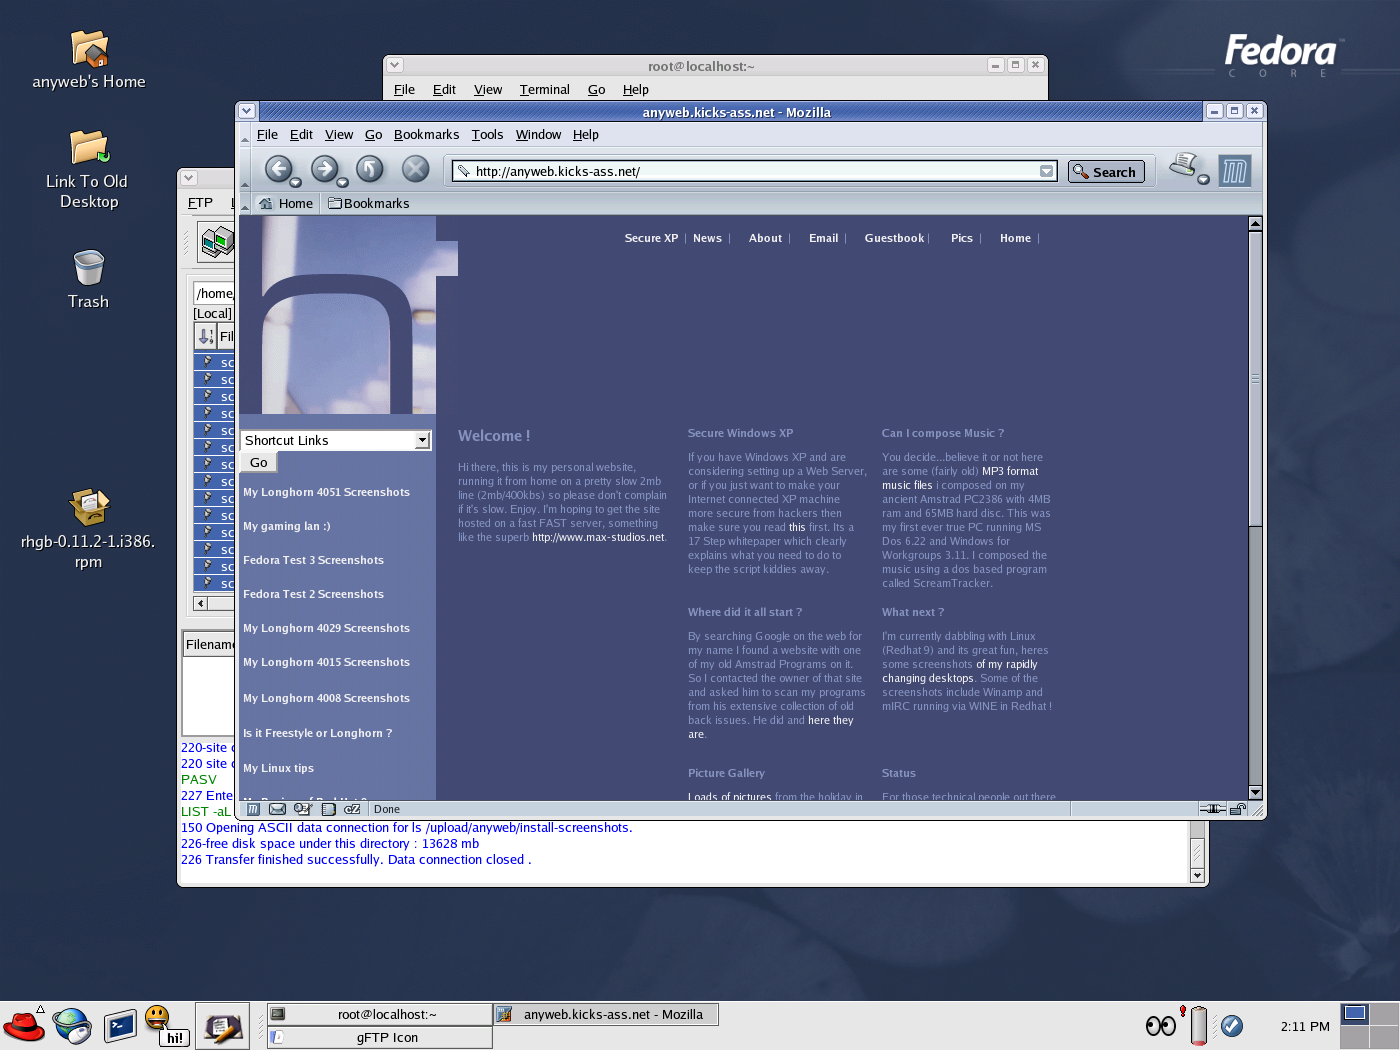Open the FTP menu in gFTP window
1400x1050 pixels.
pyautogui.click(x=200, y=202)
